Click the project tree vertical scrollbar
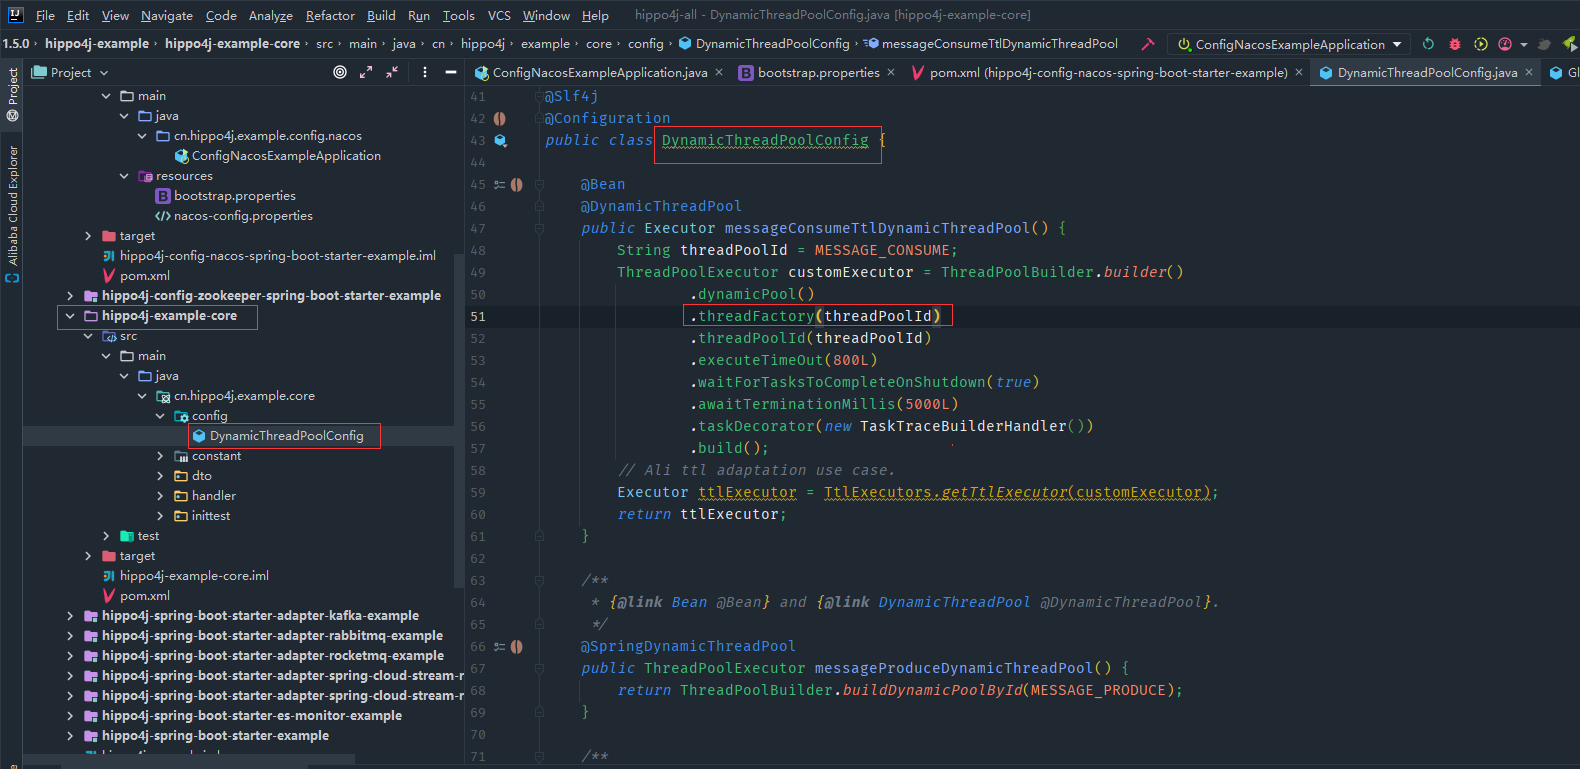Image resolution: width=1580 pixels, height=769 pixels. click(459, 420)
